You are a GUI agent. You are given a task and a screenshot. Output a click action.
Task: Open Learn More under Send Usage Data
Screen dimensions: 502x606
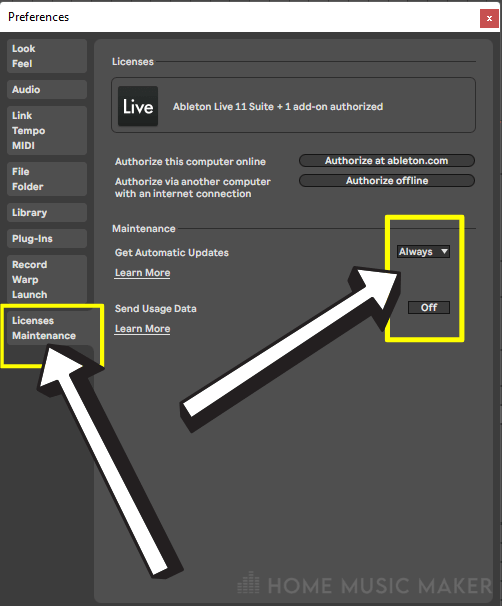(x=142, y=329)
